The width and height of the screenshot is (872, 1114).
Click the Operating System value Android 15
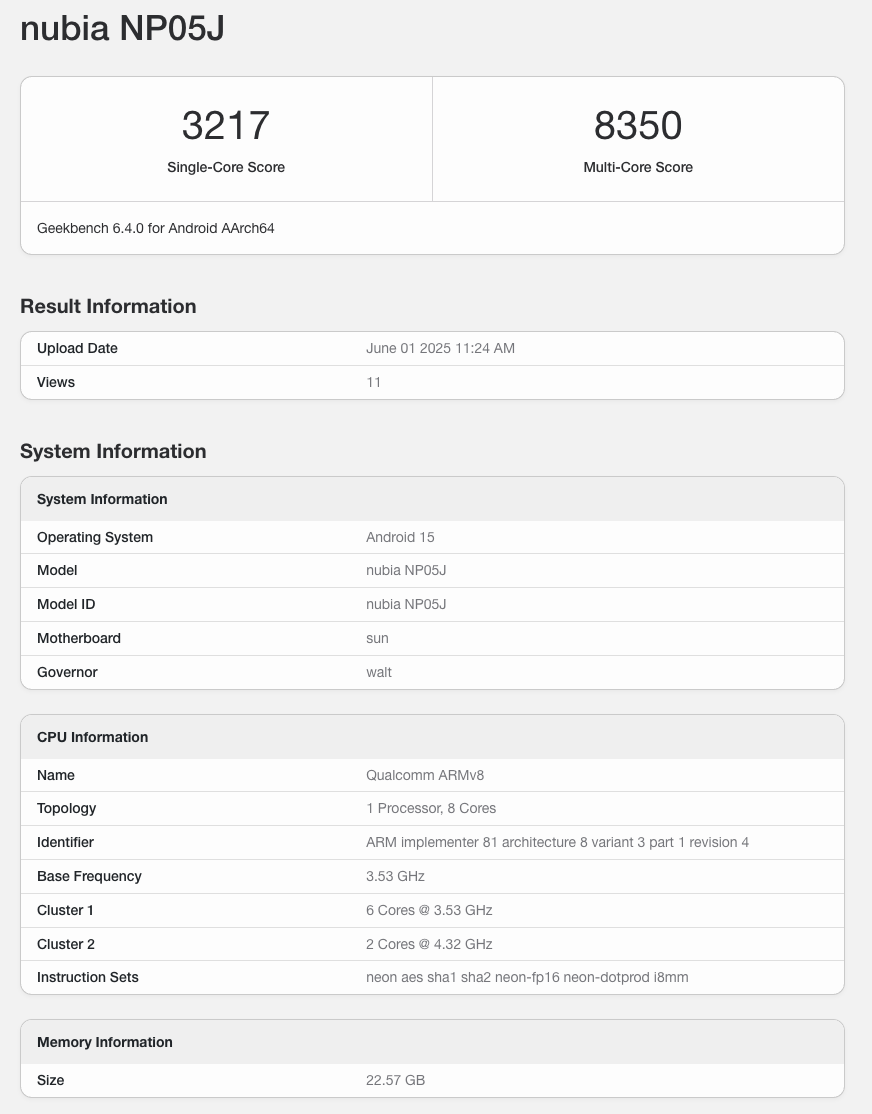400,537
